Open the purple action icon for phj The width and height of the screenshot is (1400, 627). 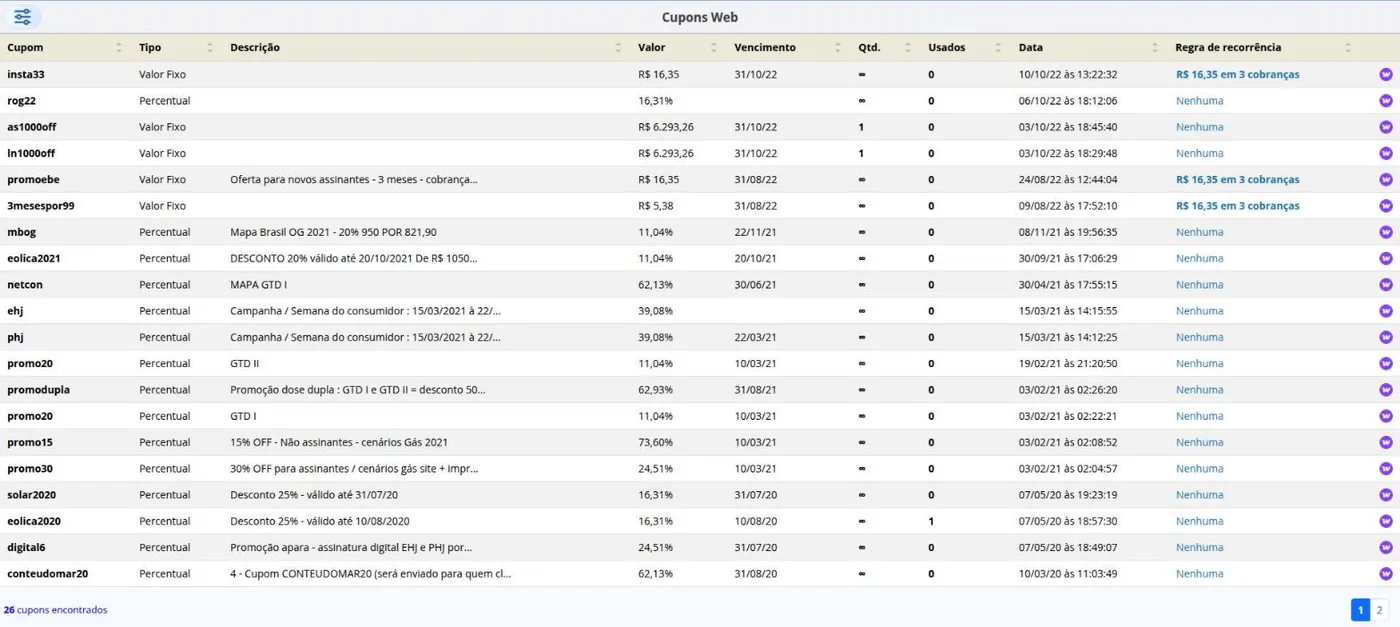pyautogui.click(x=1386, y=337)
